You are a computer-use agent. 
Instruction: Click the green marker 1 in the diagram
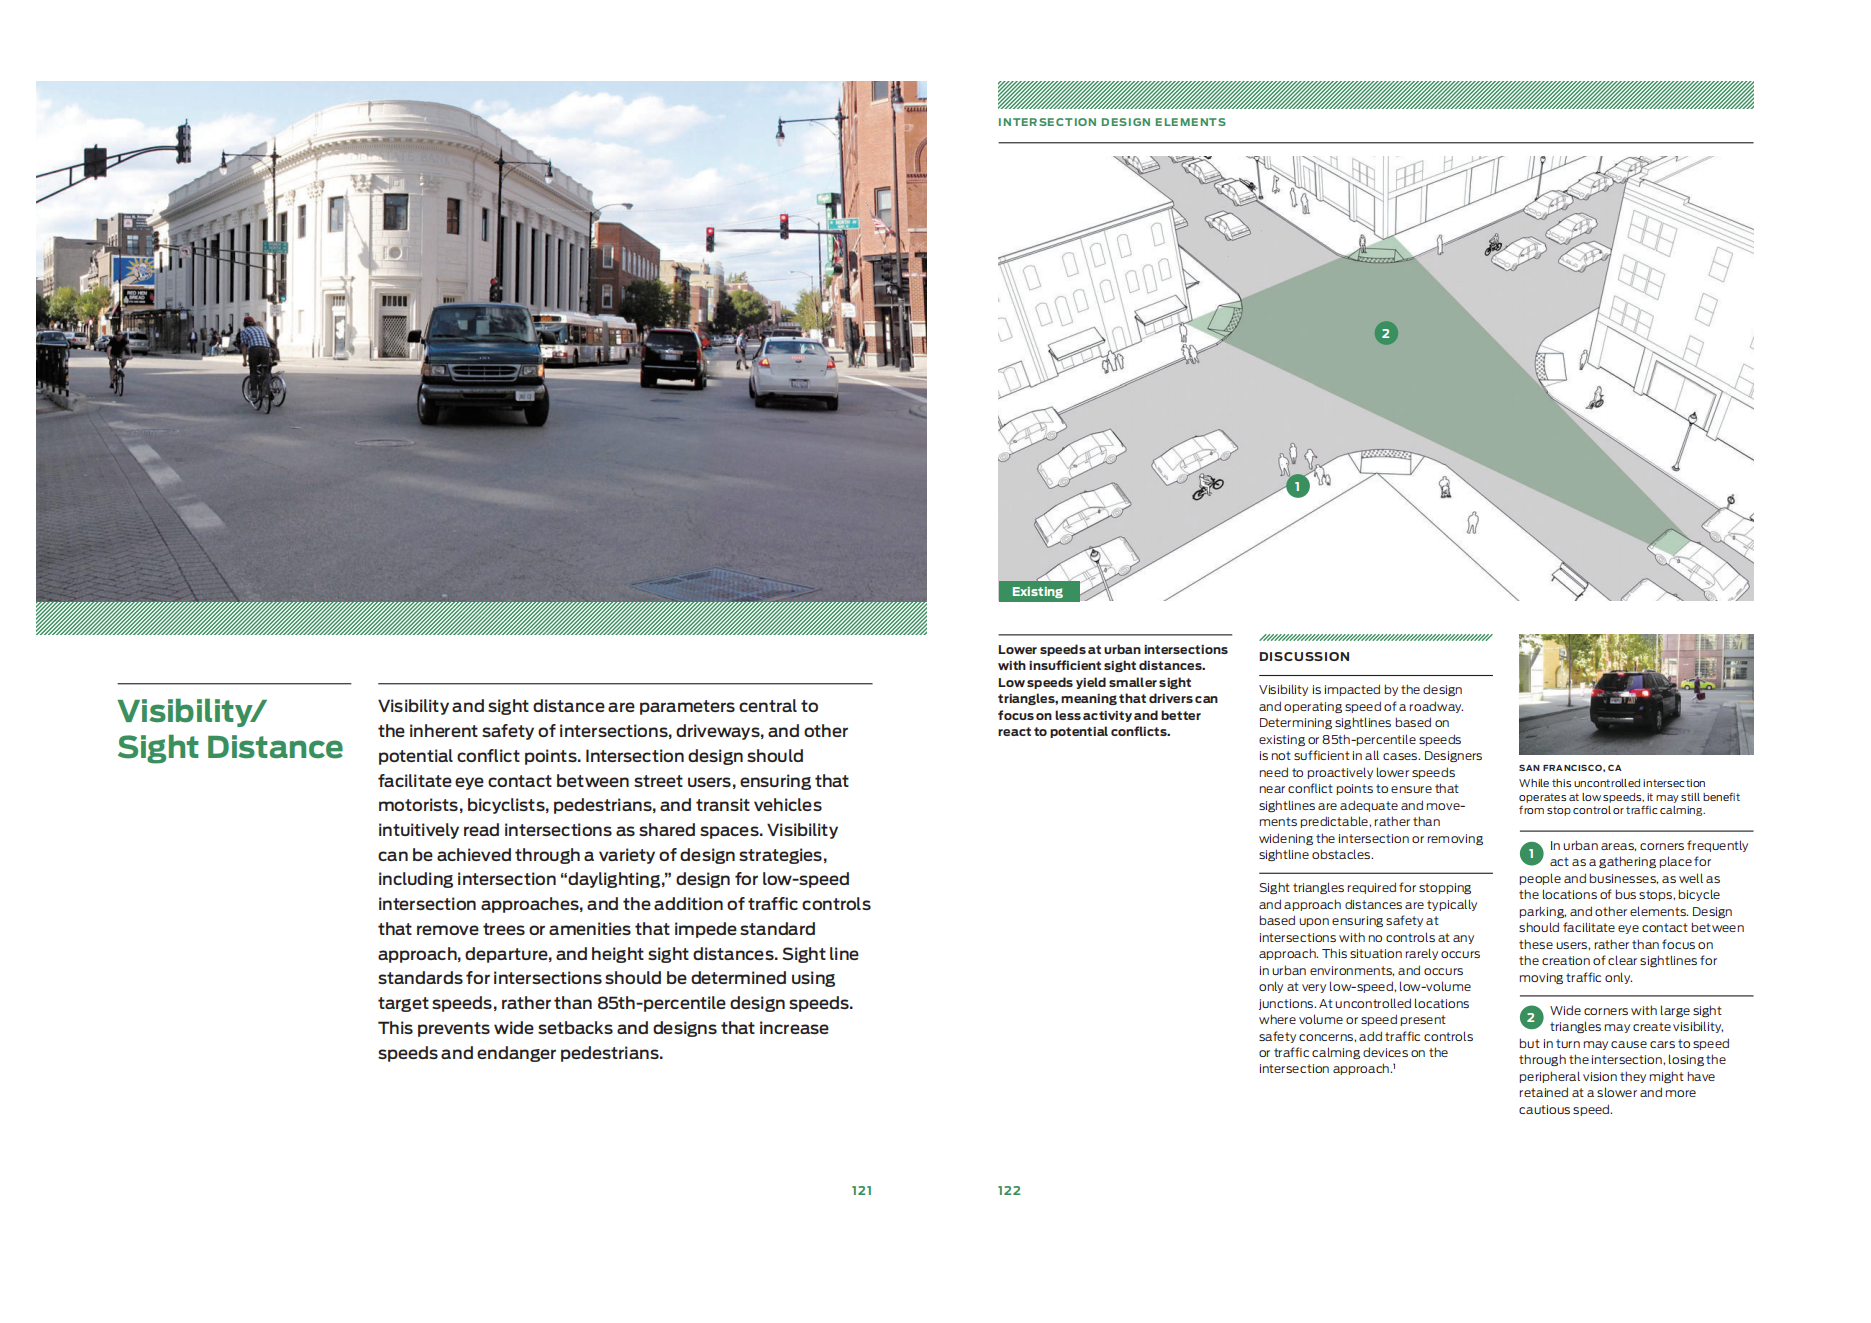pyautogui.click(x=1297, y=487)
